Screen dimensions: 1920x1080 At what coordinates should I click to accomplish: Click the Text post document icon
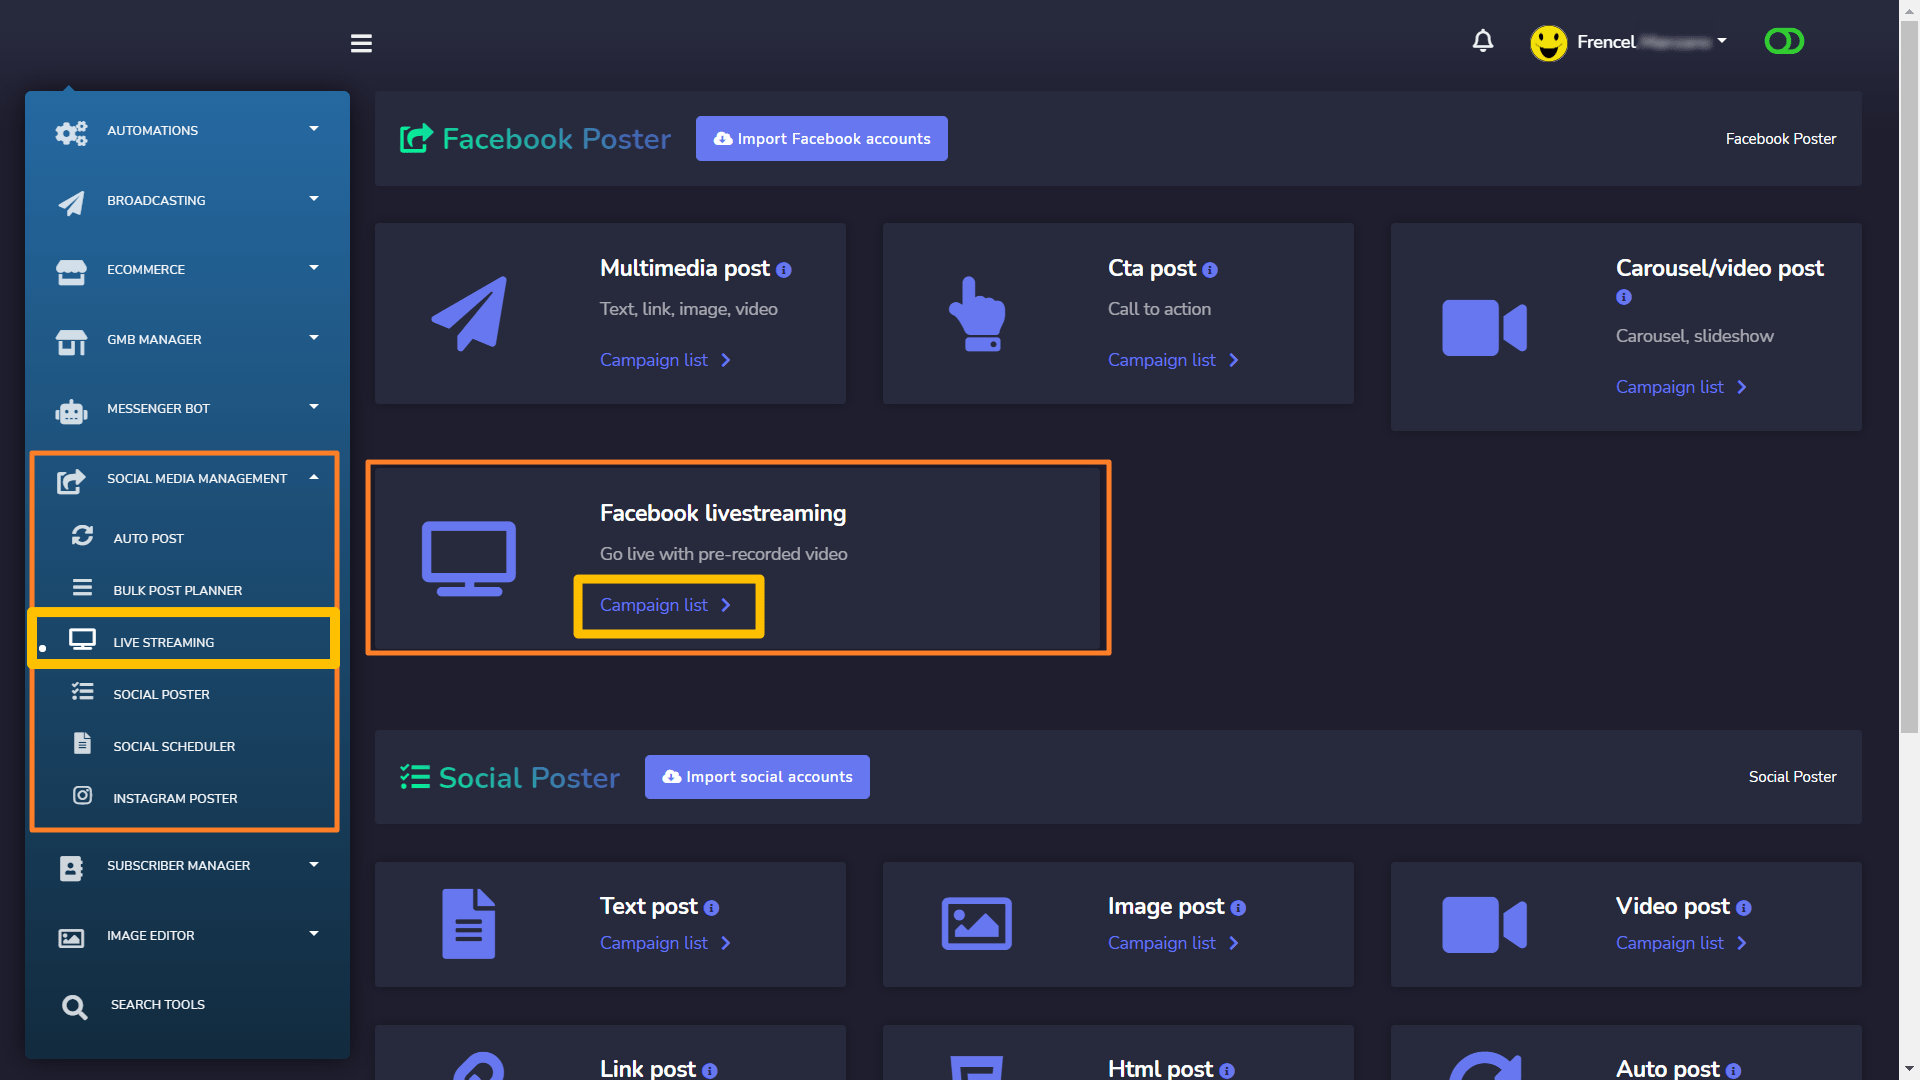coord(469,924)
